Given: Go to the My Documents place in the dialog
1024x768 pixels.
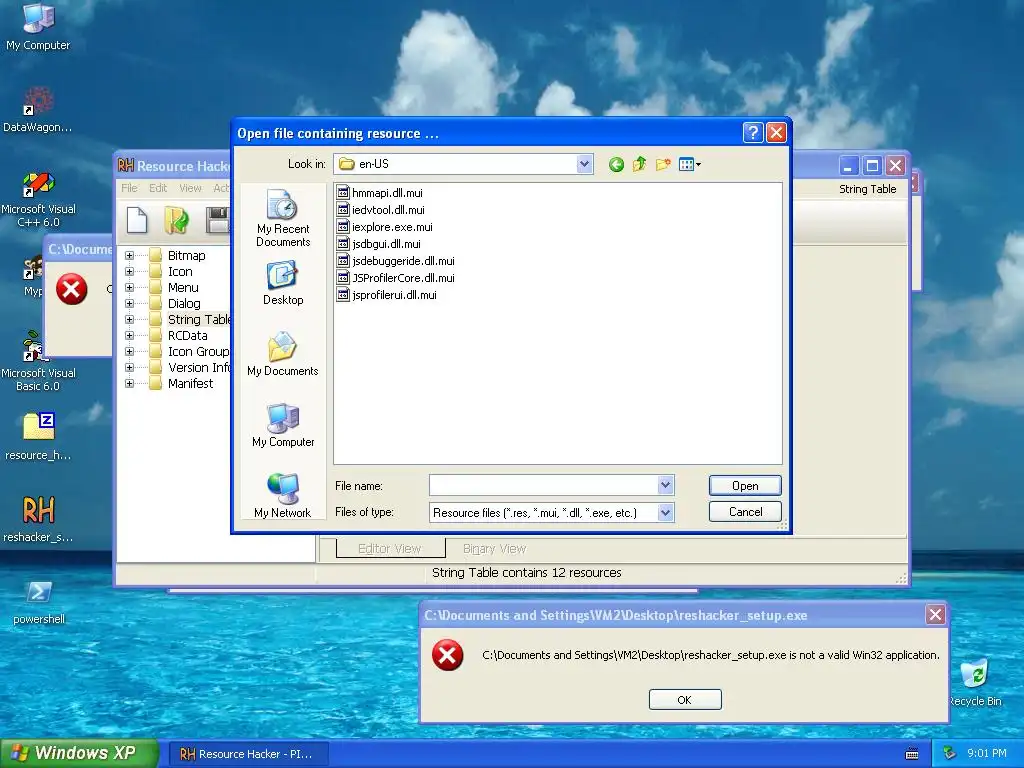Looking at the screenshot, I should pos(283,354).
